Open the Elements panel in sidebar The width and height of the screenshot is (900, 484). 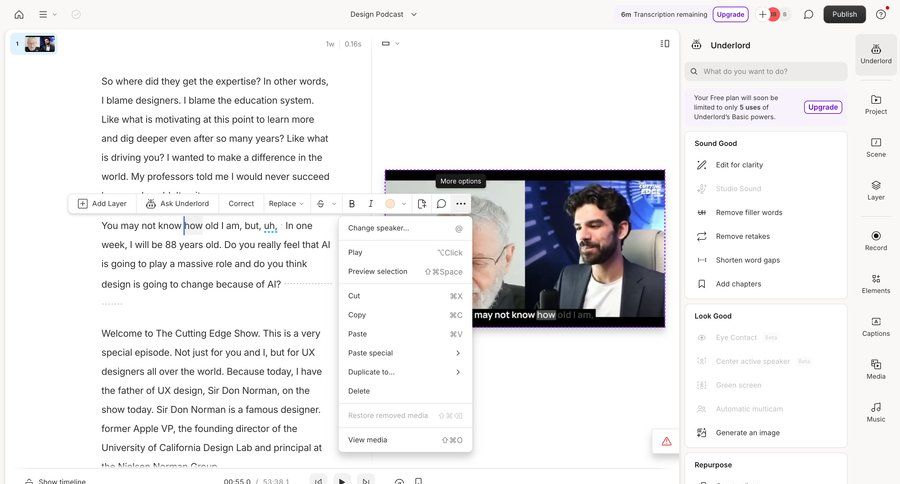(x=876, y=284)
